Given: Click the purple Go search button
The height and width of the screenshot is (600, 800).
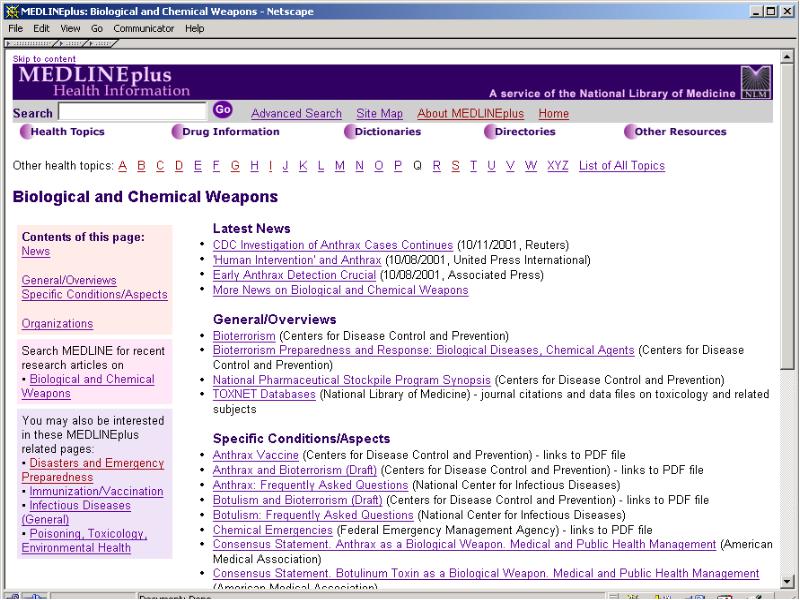Looking at the screenshot, I should click(x=222, y=109).
